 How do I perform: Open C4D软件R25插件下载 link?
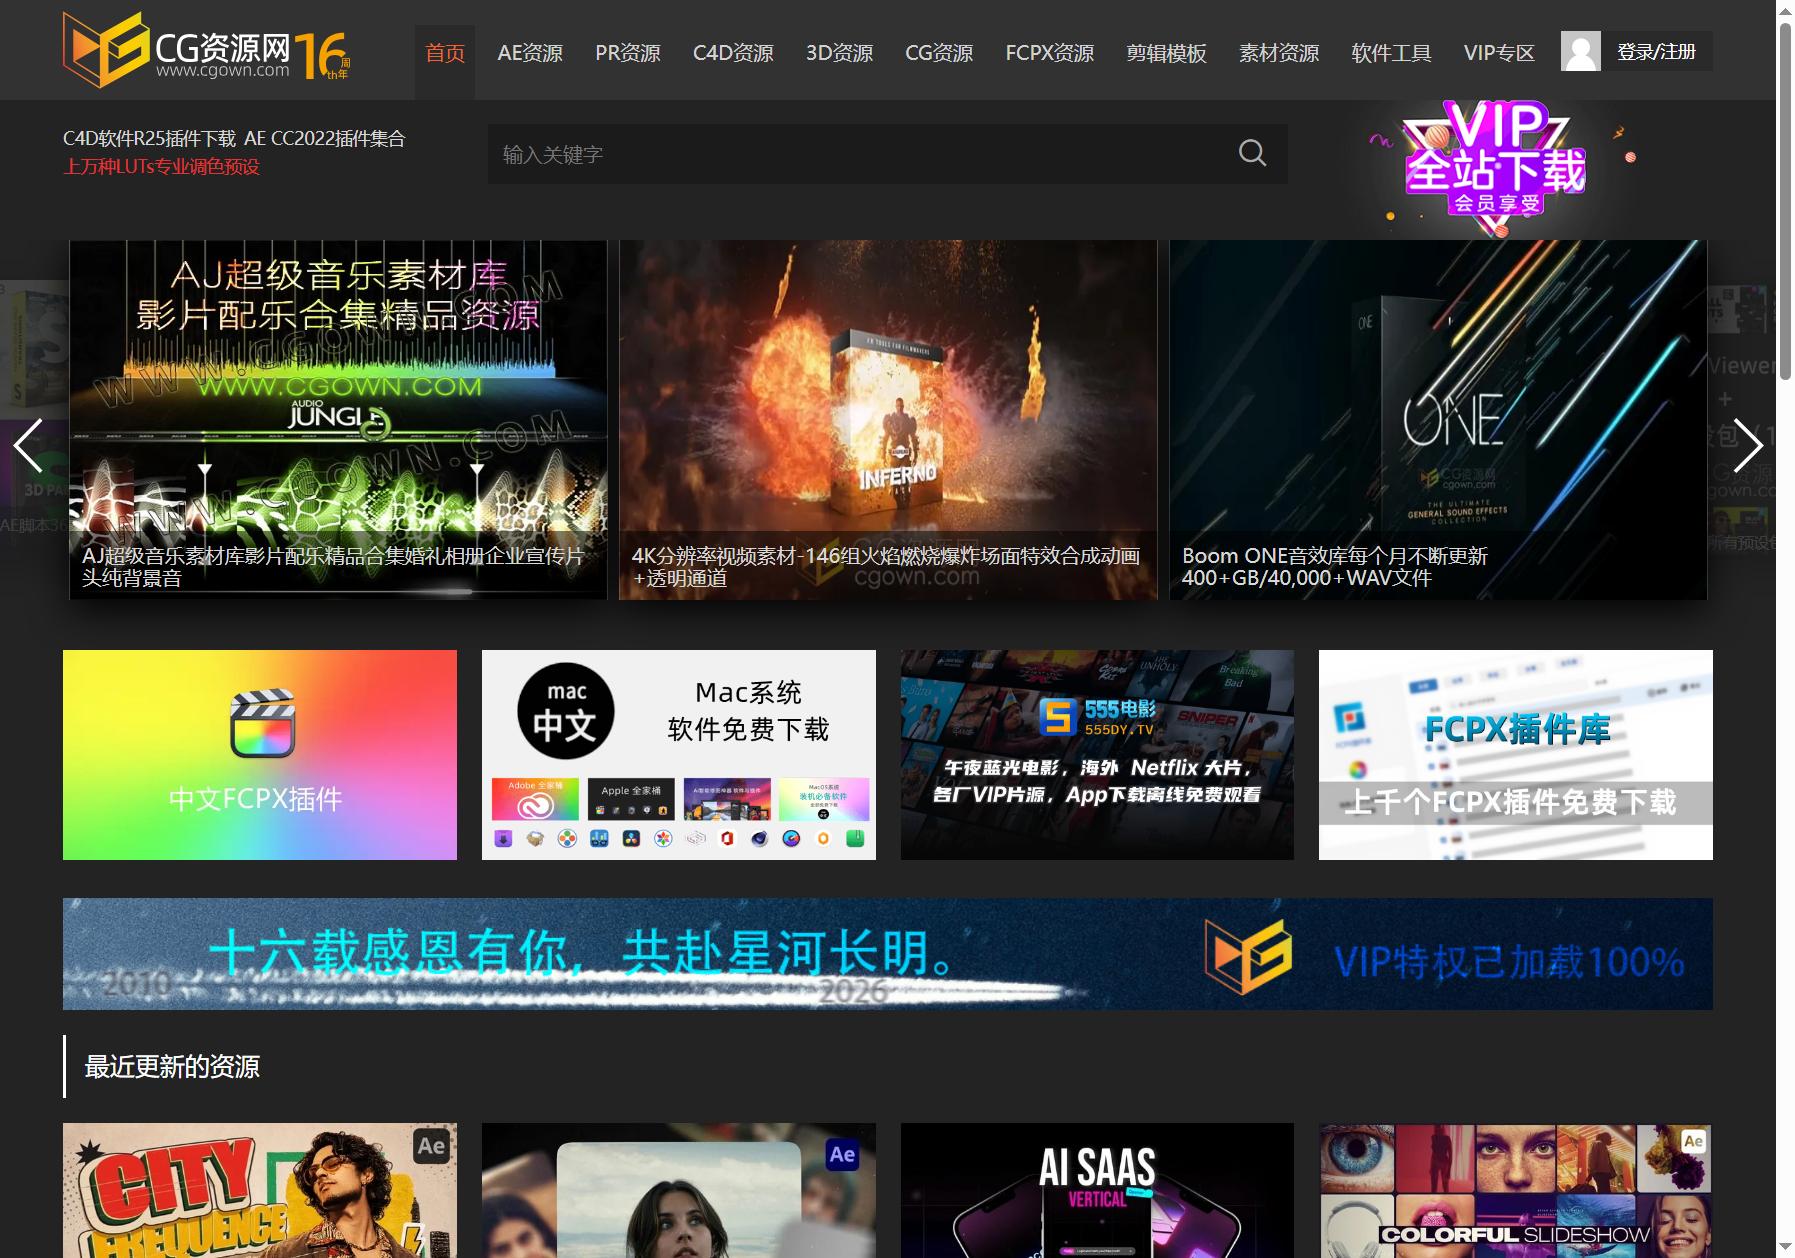[x=149, y=138]
